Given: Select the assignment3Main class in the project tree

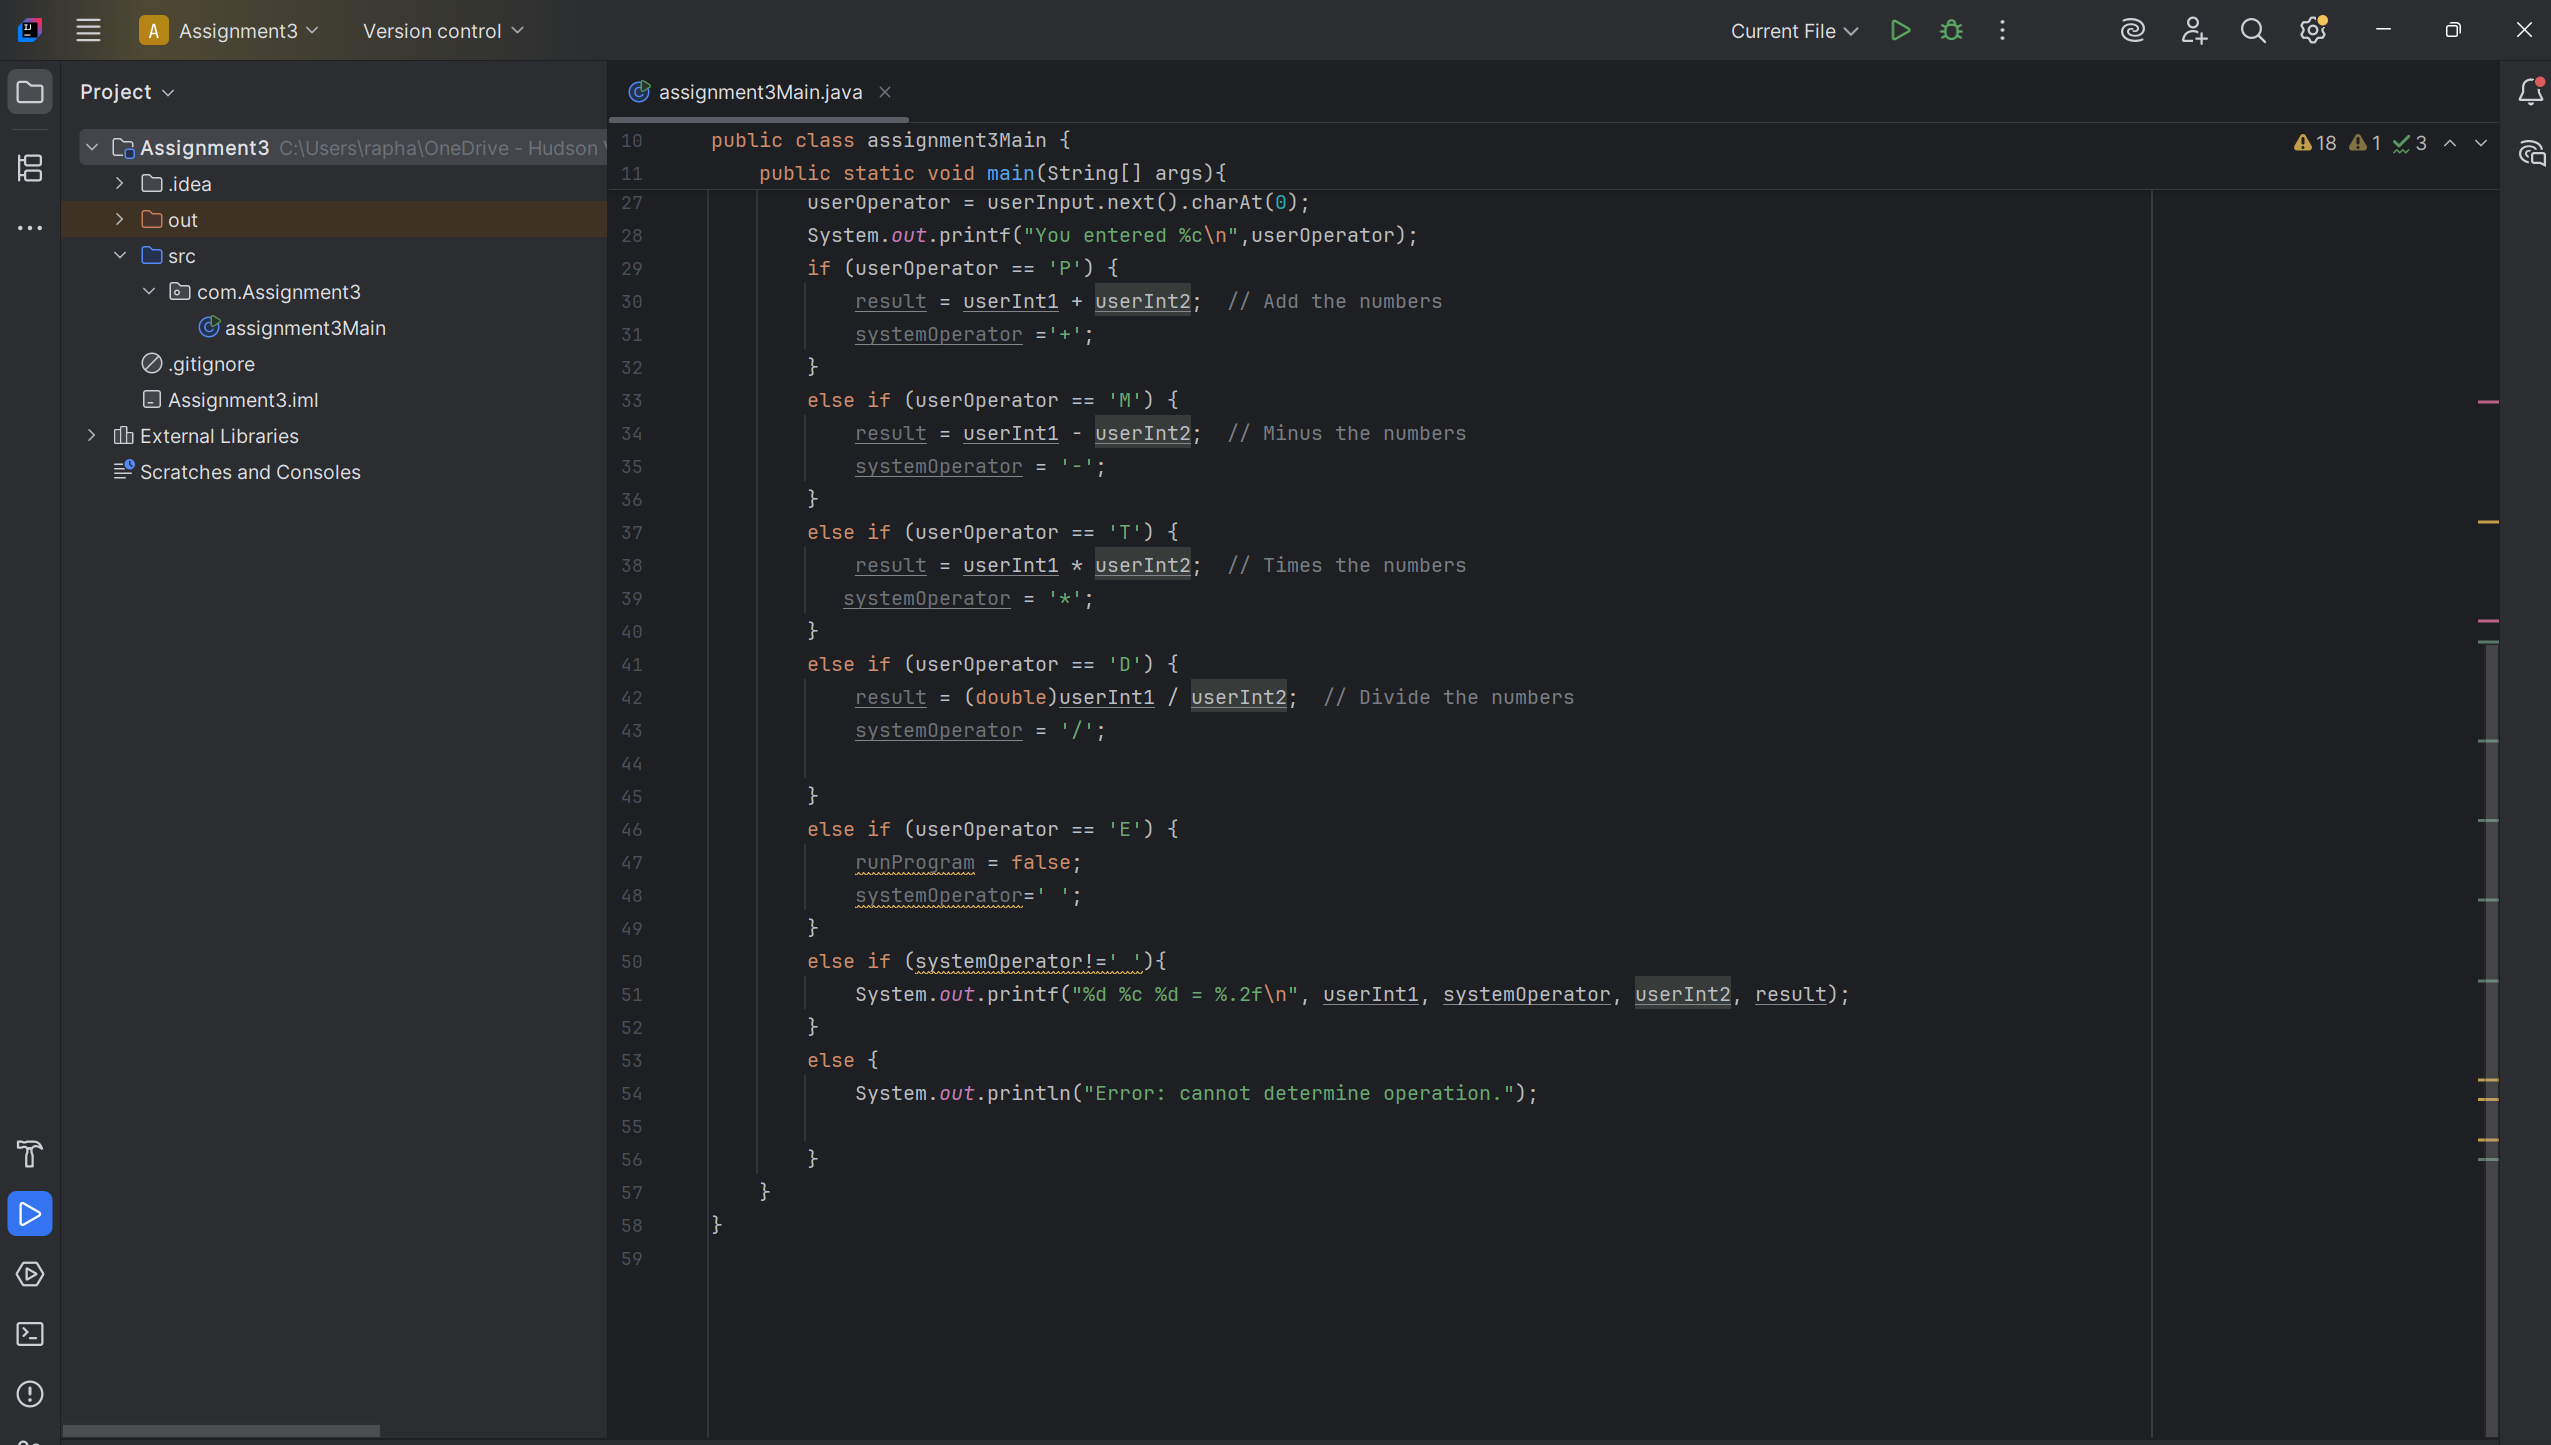Looking at the screenshot, I should point(304,328).
